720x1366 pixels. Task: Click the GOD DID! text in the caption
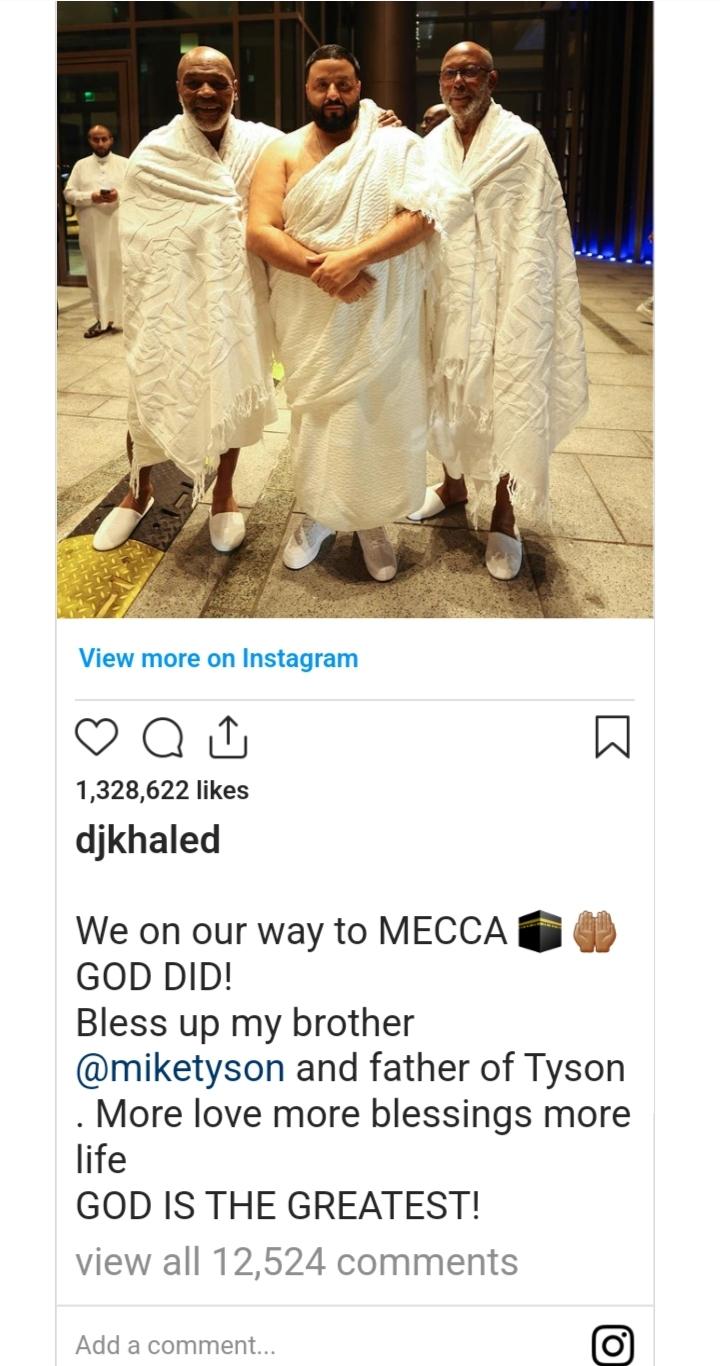click(x=154, y=977)
